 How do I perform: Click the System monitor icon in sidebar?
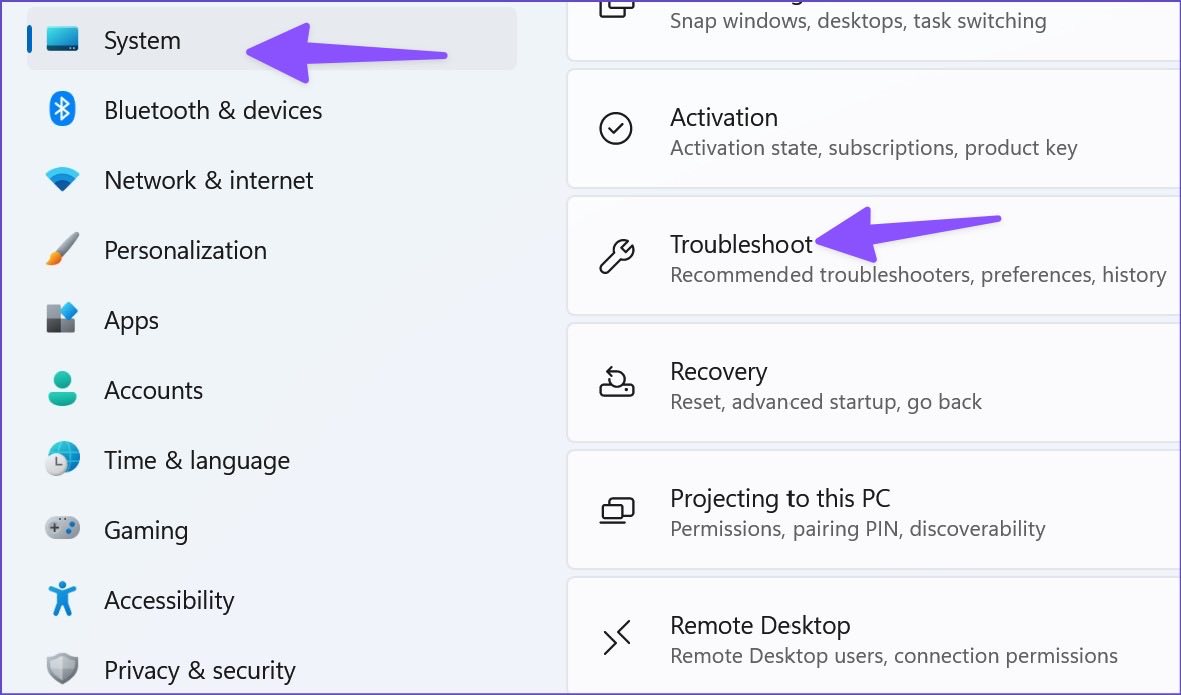click(x=62, y=39)
